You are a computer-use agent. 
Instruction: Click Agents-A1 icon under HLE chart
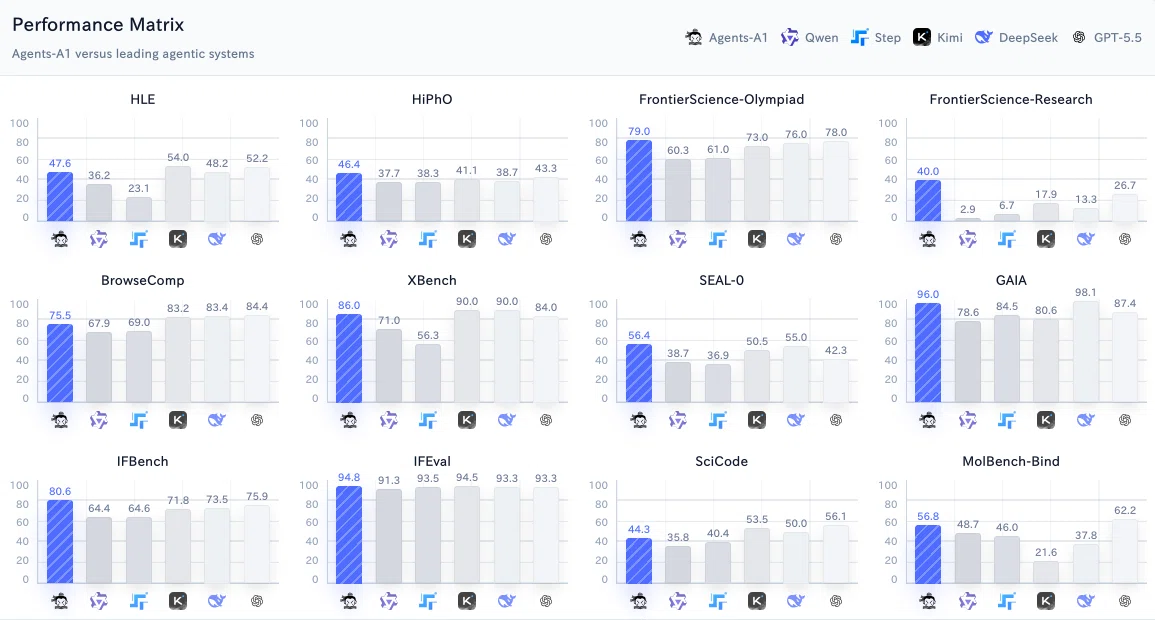pyautogui.click(x=60, y=239)
